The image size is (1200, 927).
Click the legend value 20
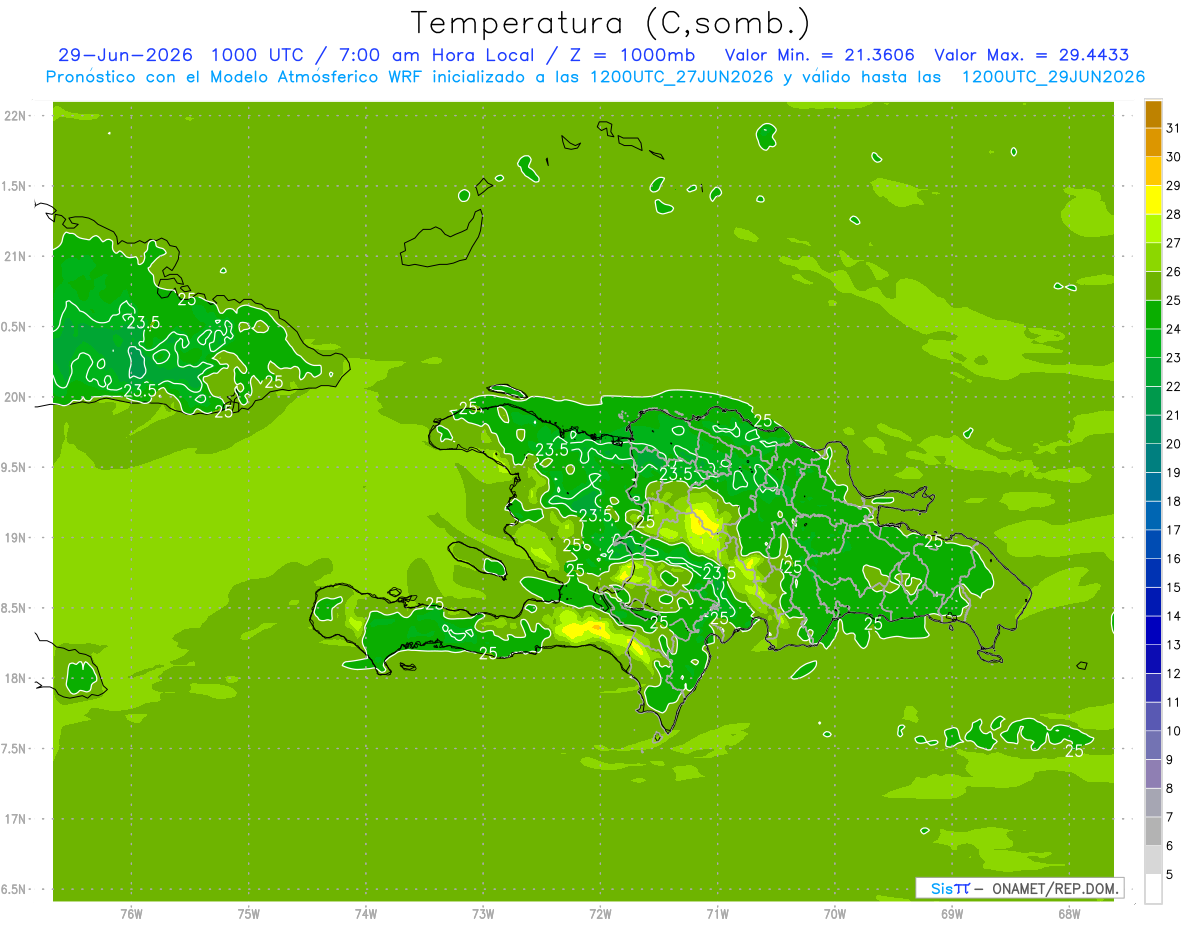pyautogui.click(x=1174, y=444)
